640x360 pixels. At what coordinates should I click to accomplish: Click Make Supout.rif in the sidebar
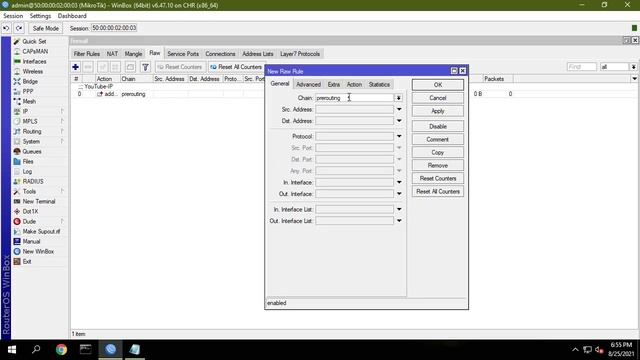[x=41, y=231]
